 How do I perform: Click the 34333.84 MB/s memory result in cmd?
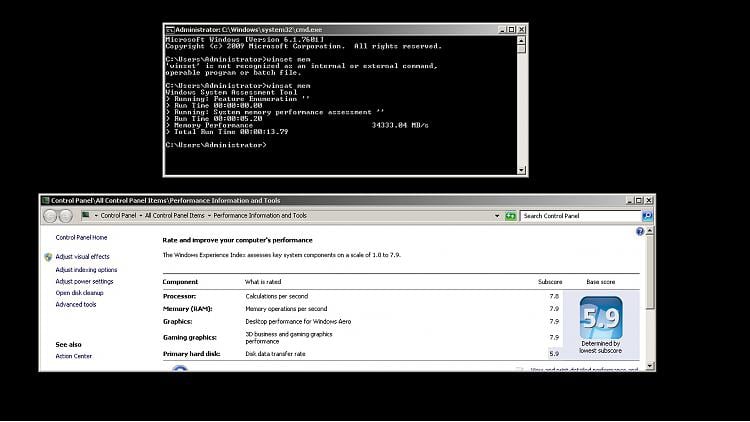[x=400, y=125]
